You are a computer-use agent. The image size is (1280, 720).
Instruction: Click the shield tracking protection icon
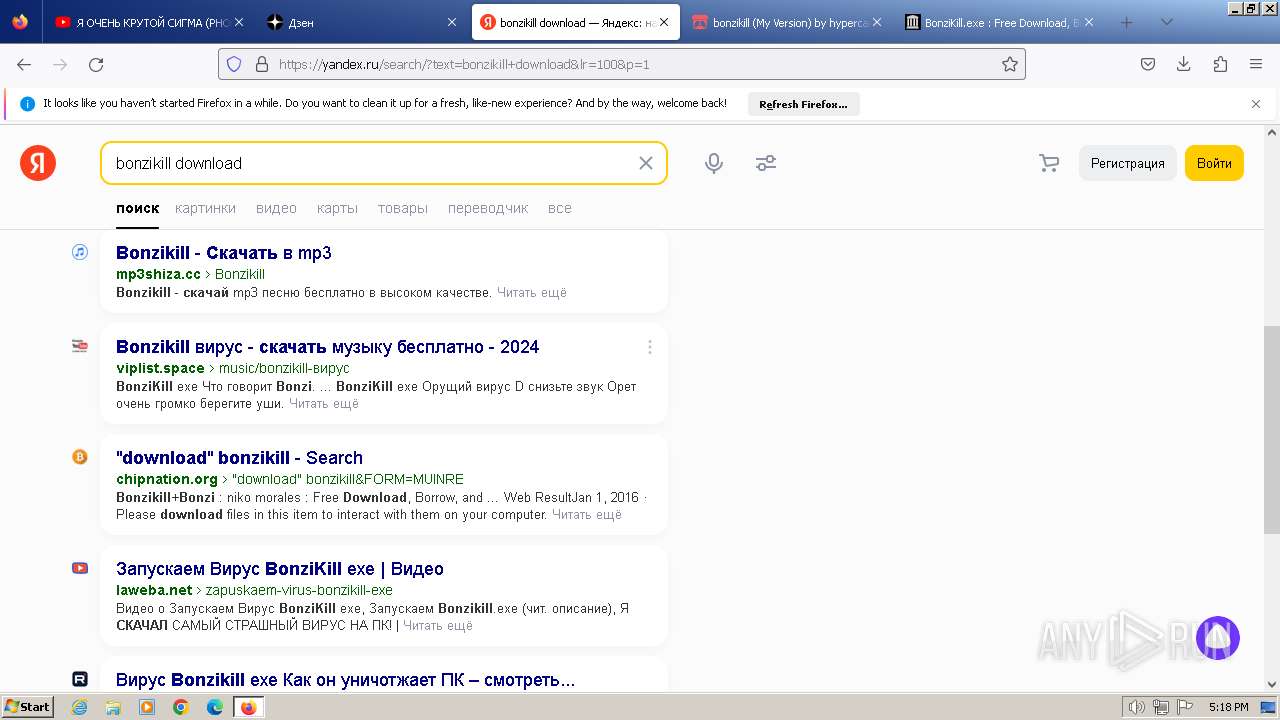point(234,64)
